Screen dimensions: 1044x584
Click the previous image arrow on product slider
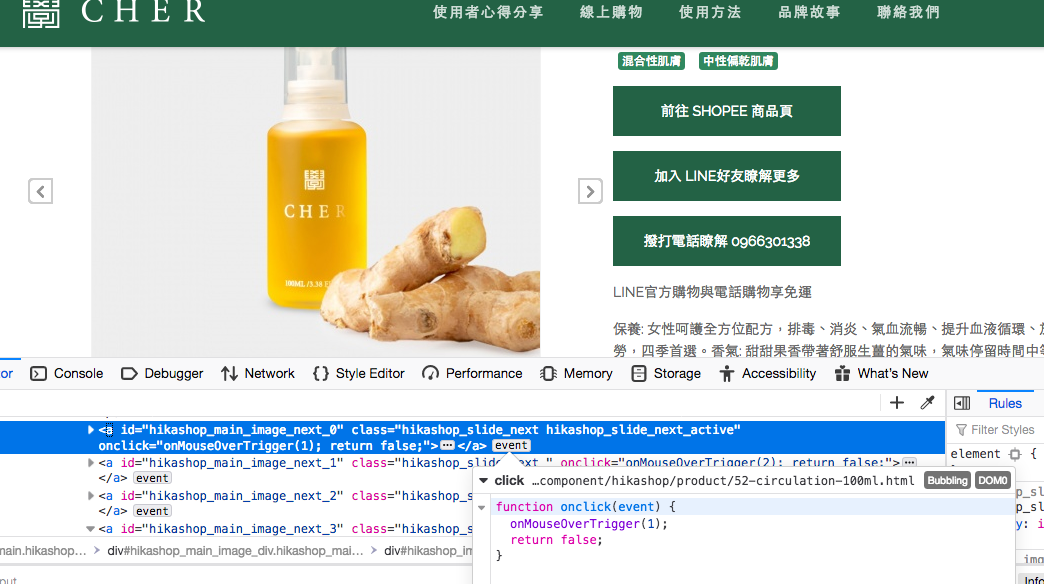[41, 191]
